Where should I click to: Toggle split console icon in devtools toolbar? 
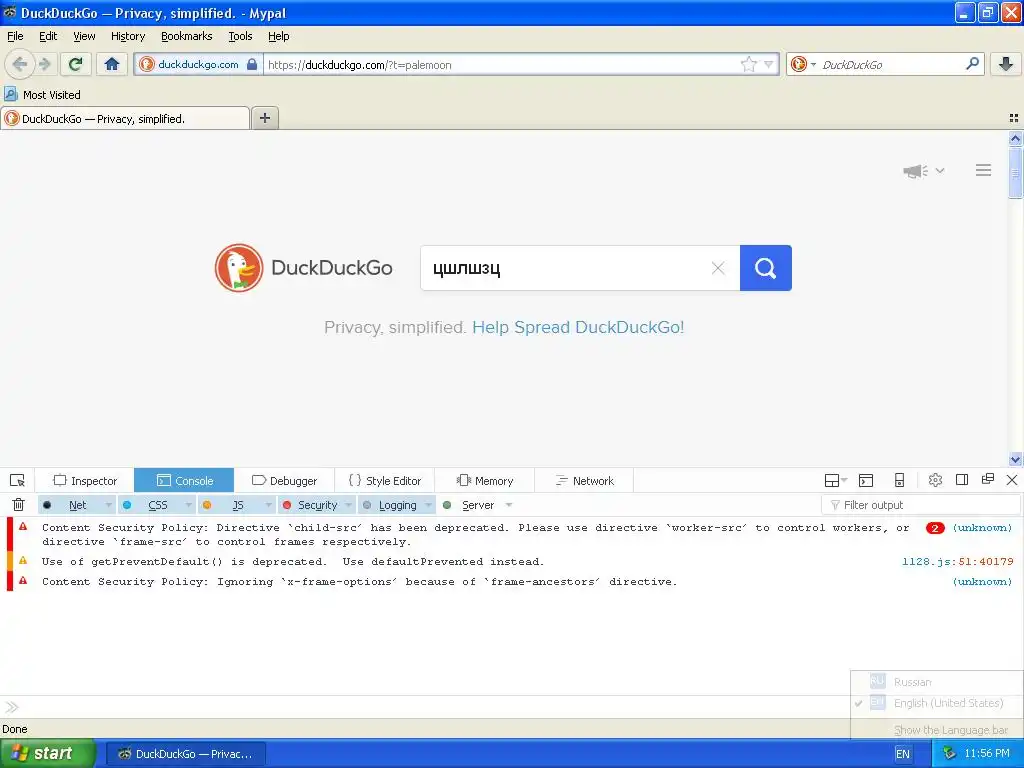pyautogui.click(x=866, y=481)
